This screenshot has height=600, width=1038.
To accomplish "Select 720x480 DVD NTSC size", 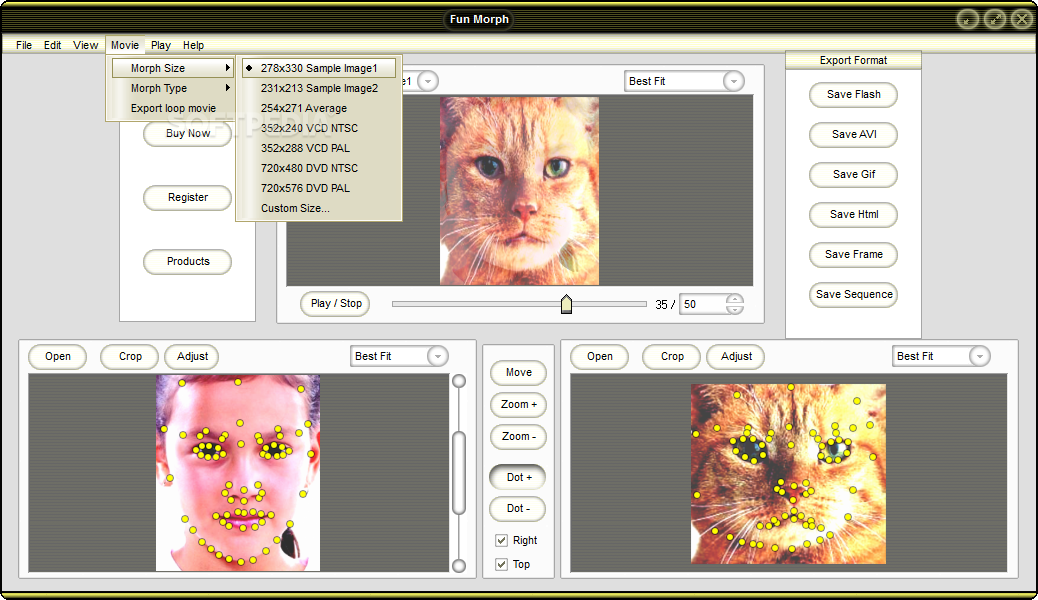I will tap(319, 168).
